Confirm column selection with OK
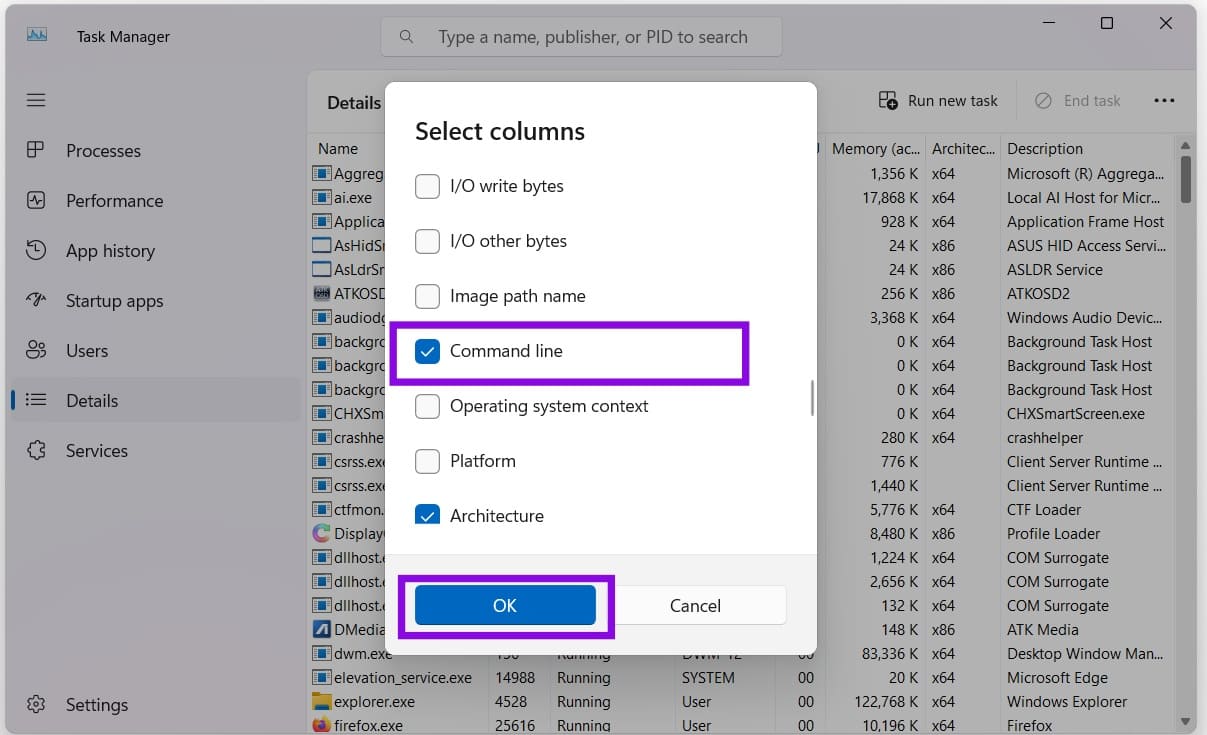Viewport: 1207px width, 735px height. tap(505, 605)
